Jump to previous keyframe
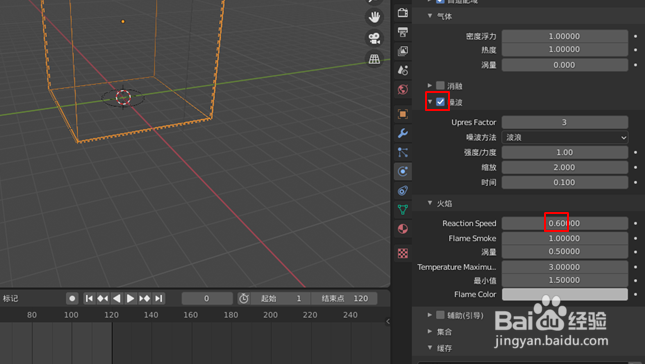645x364 pixels. tap(103, 298)
